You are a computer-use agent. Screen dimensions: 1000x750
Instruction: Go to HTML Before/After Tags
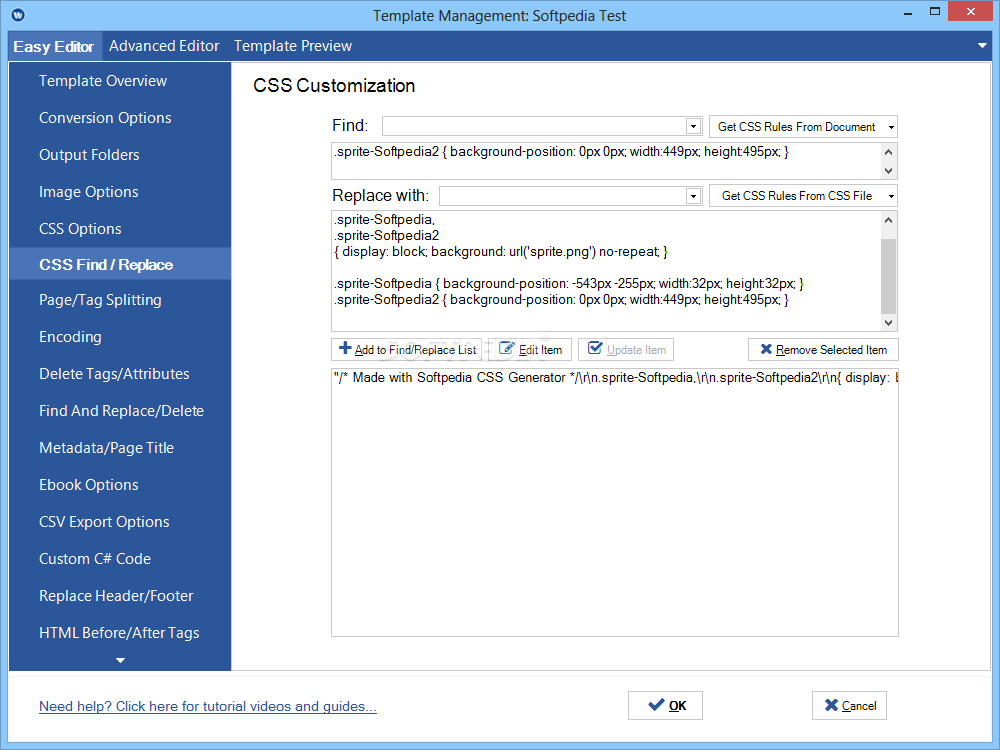(x=120, y=633)
